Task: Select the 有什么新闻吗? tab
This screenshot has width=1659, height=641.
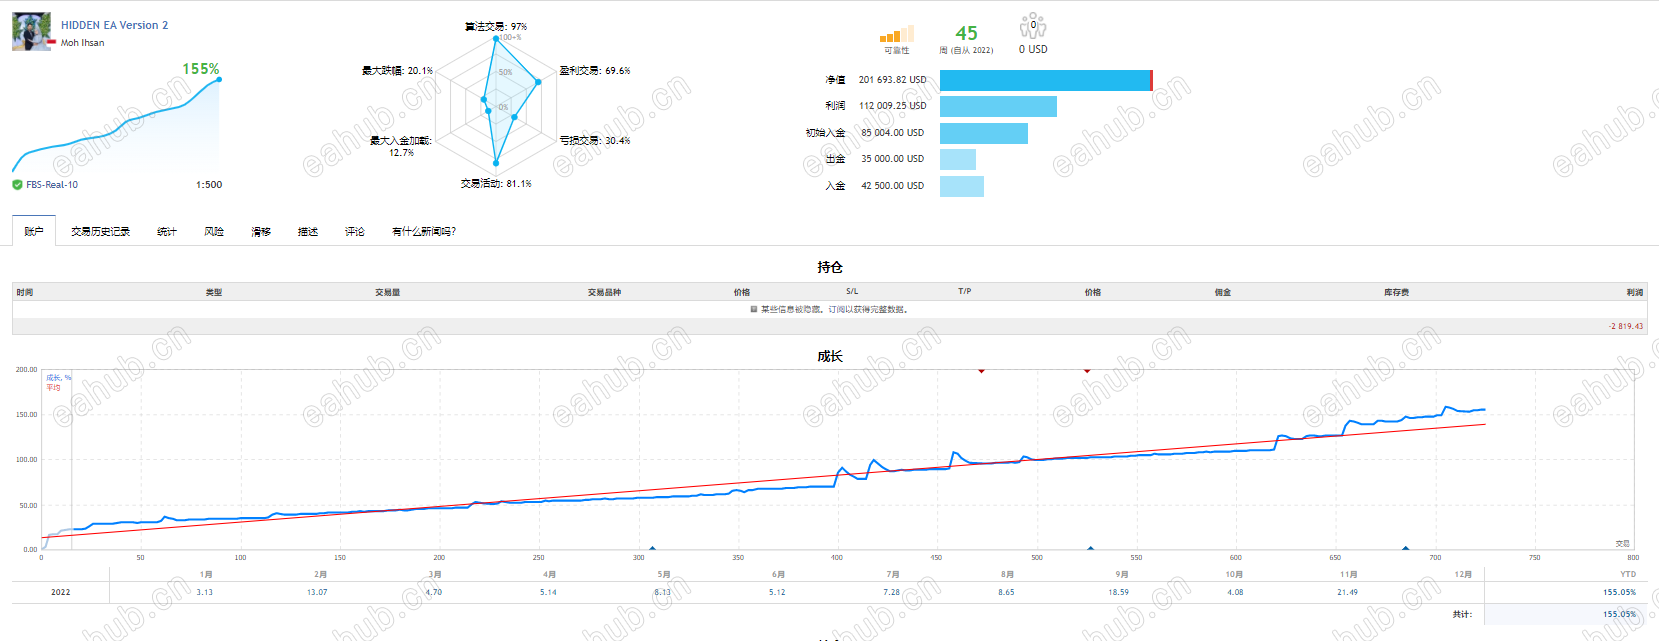Action: pyautogui.click(x=424, y=231)
